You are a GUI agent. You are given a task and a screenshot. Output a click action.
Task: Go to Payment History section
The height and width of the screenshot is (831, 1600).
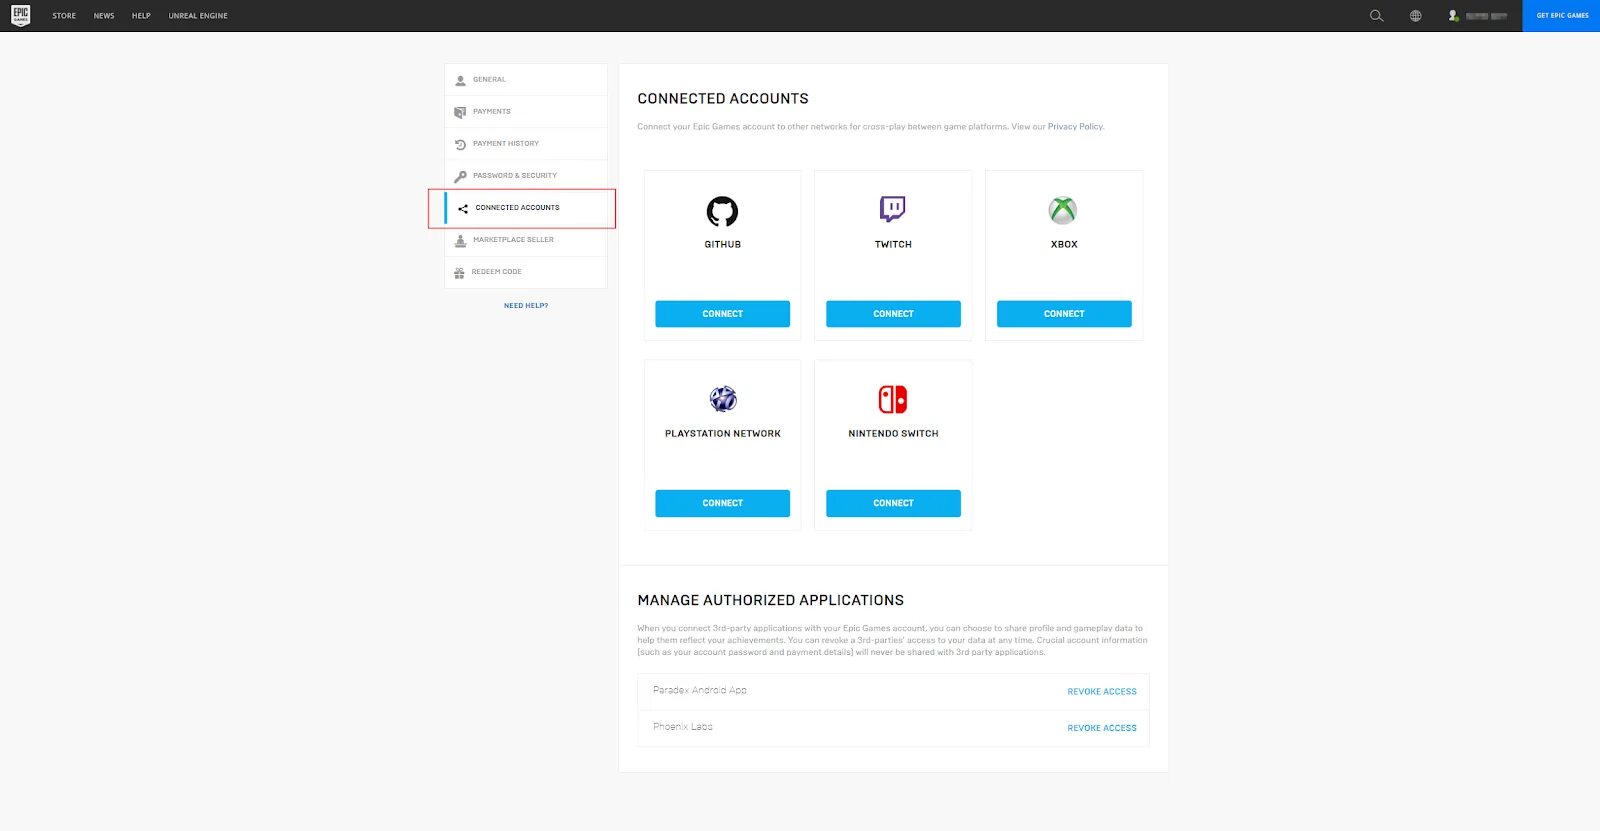526,144
